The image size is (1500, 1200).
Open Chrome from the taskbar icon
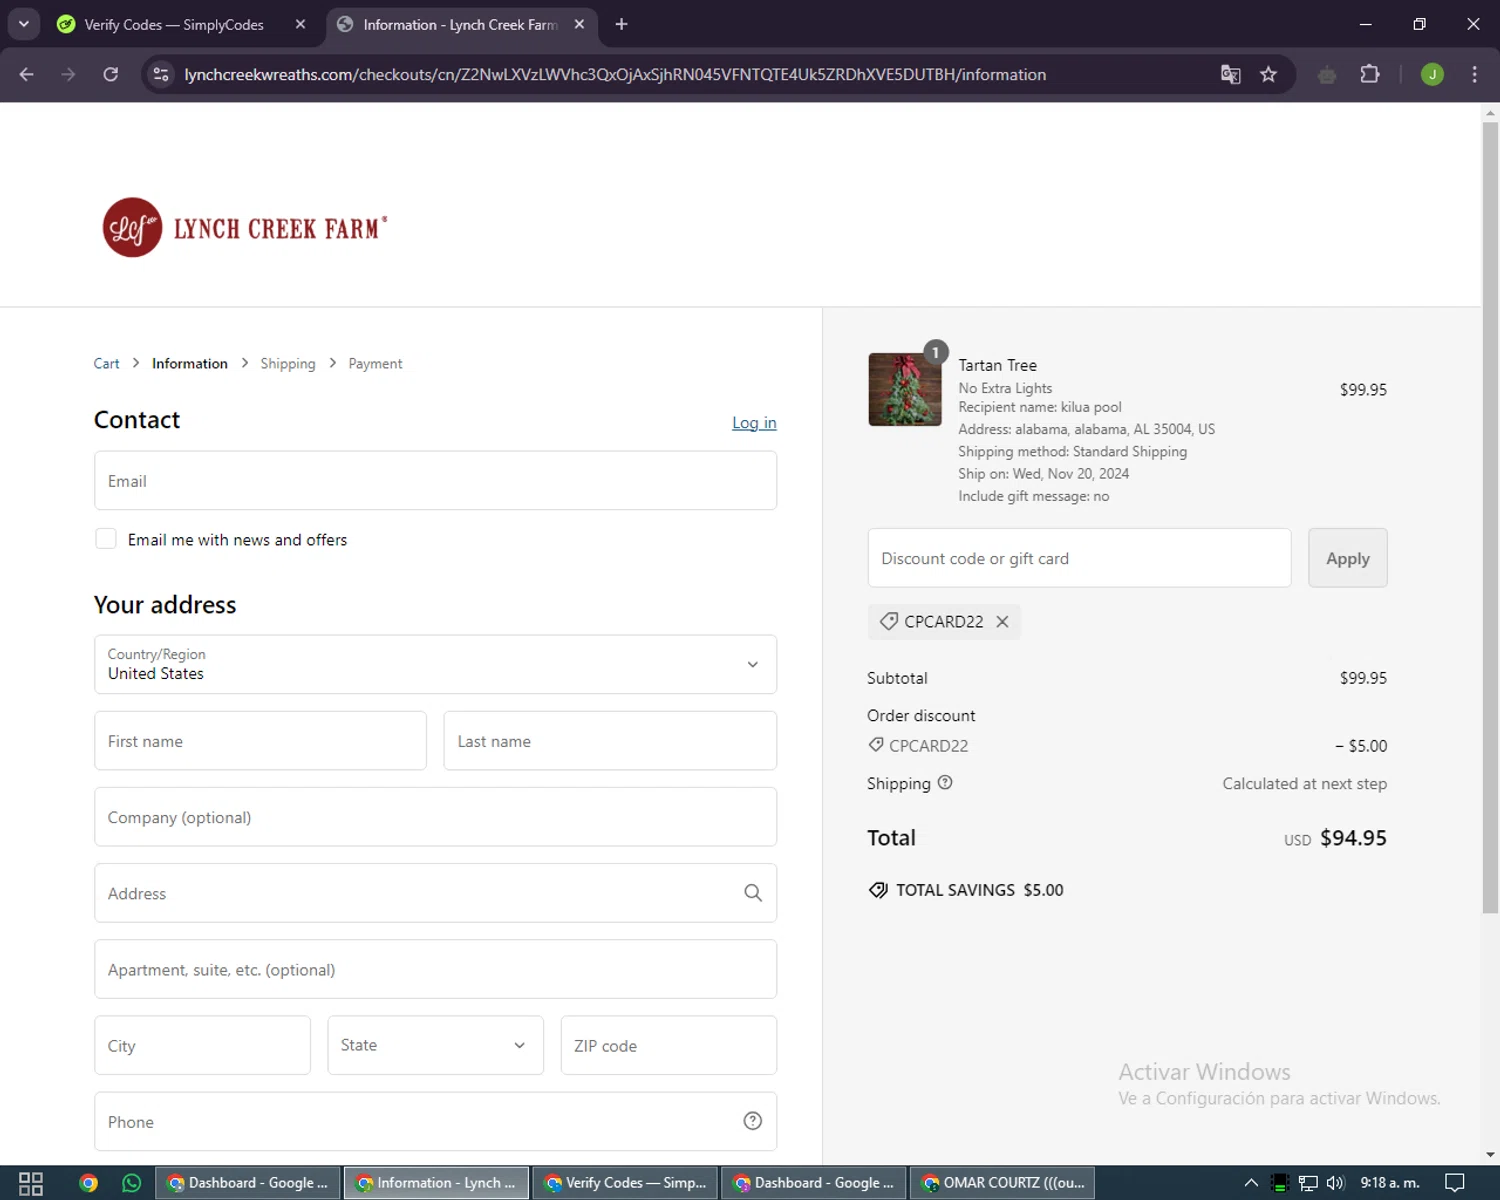(88, 1183)
